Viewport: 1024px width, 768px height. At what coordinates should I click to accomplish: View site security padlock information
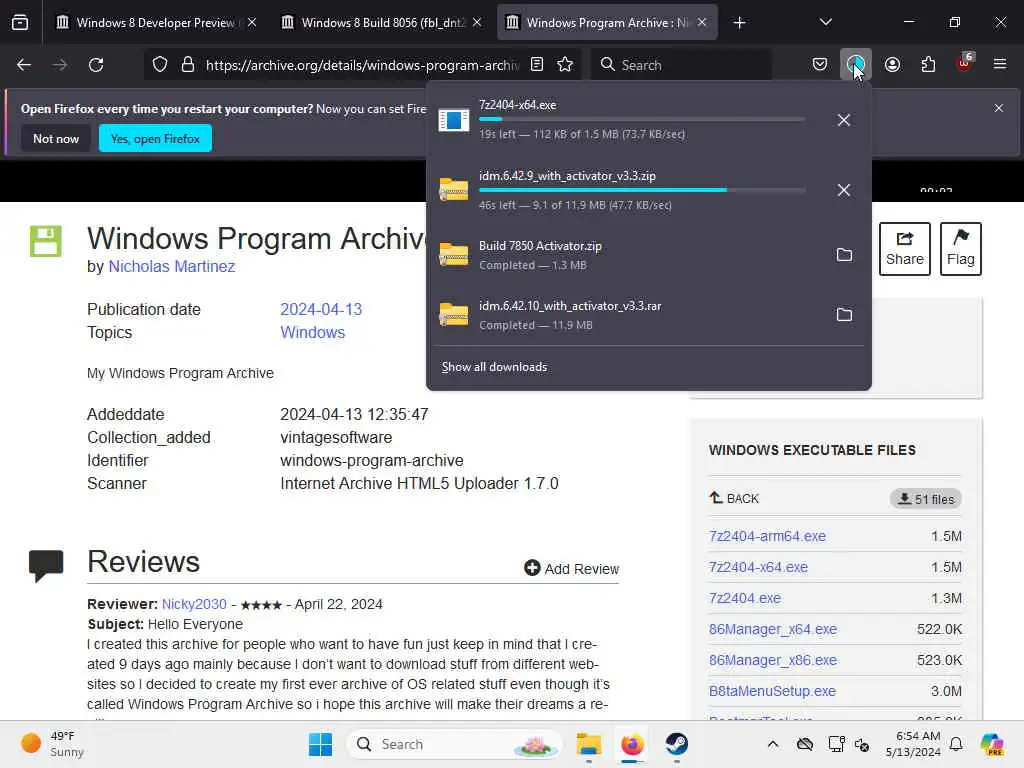(188, 65)
